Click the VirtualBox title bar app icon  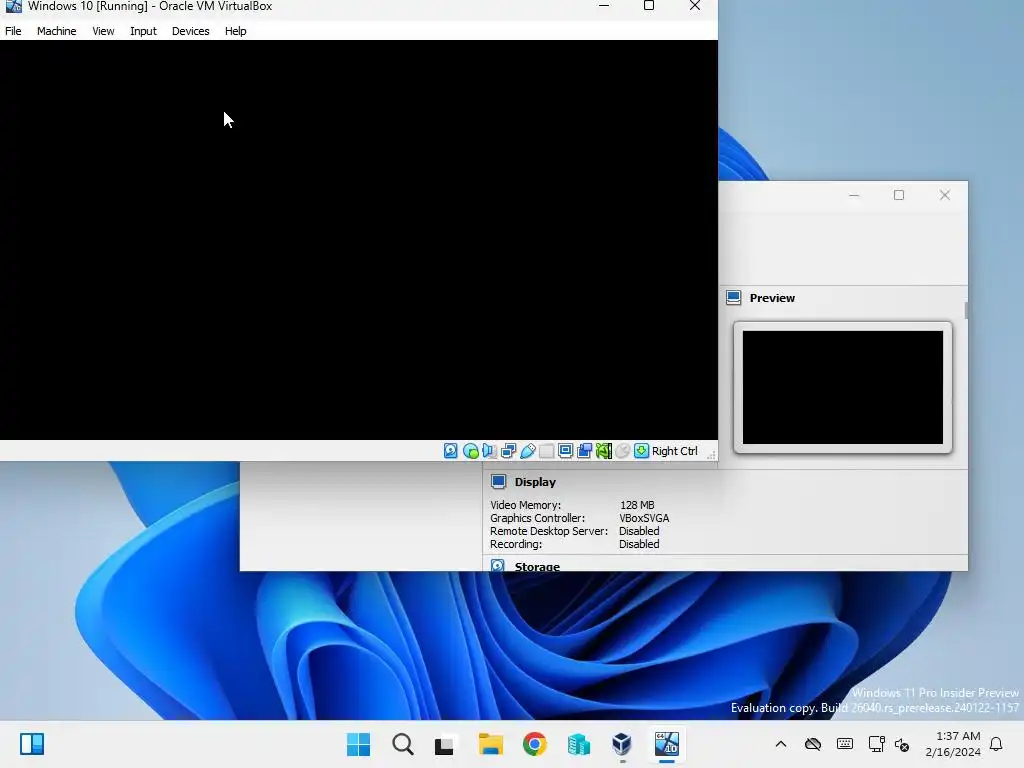(14, 6)
